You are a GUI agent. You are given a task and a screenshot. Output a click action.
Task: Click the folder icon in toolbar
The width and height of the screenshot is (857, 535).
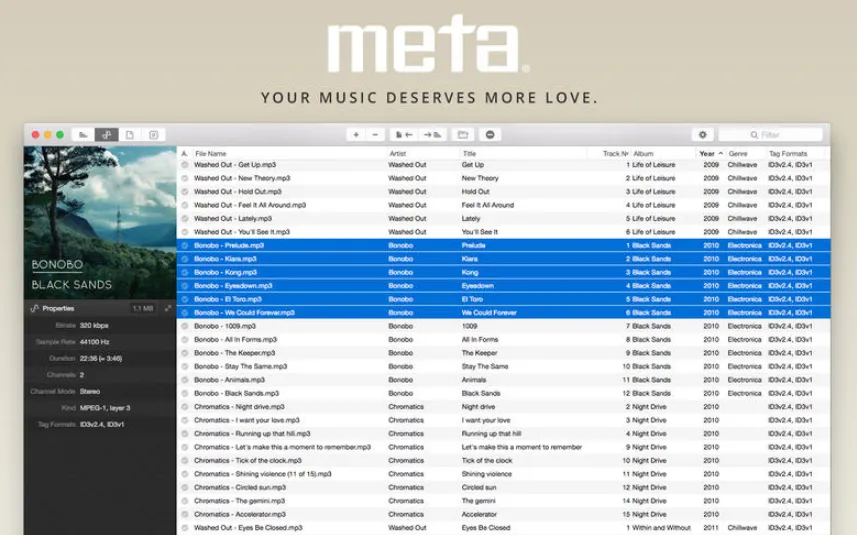(x=463, y=134)
